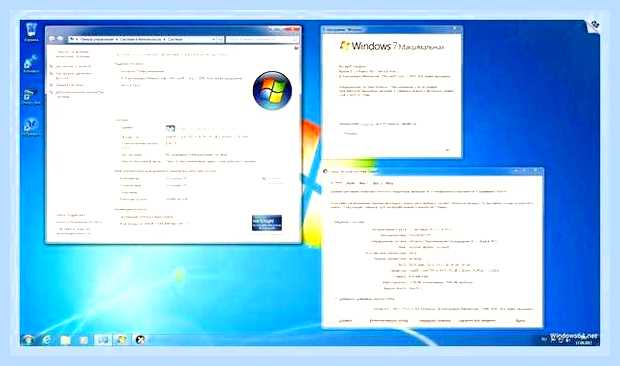Click the round icon in bottom window titlebar
Image resolution: width=620 pixels, height=366 pixels.
tap(325, 172)
